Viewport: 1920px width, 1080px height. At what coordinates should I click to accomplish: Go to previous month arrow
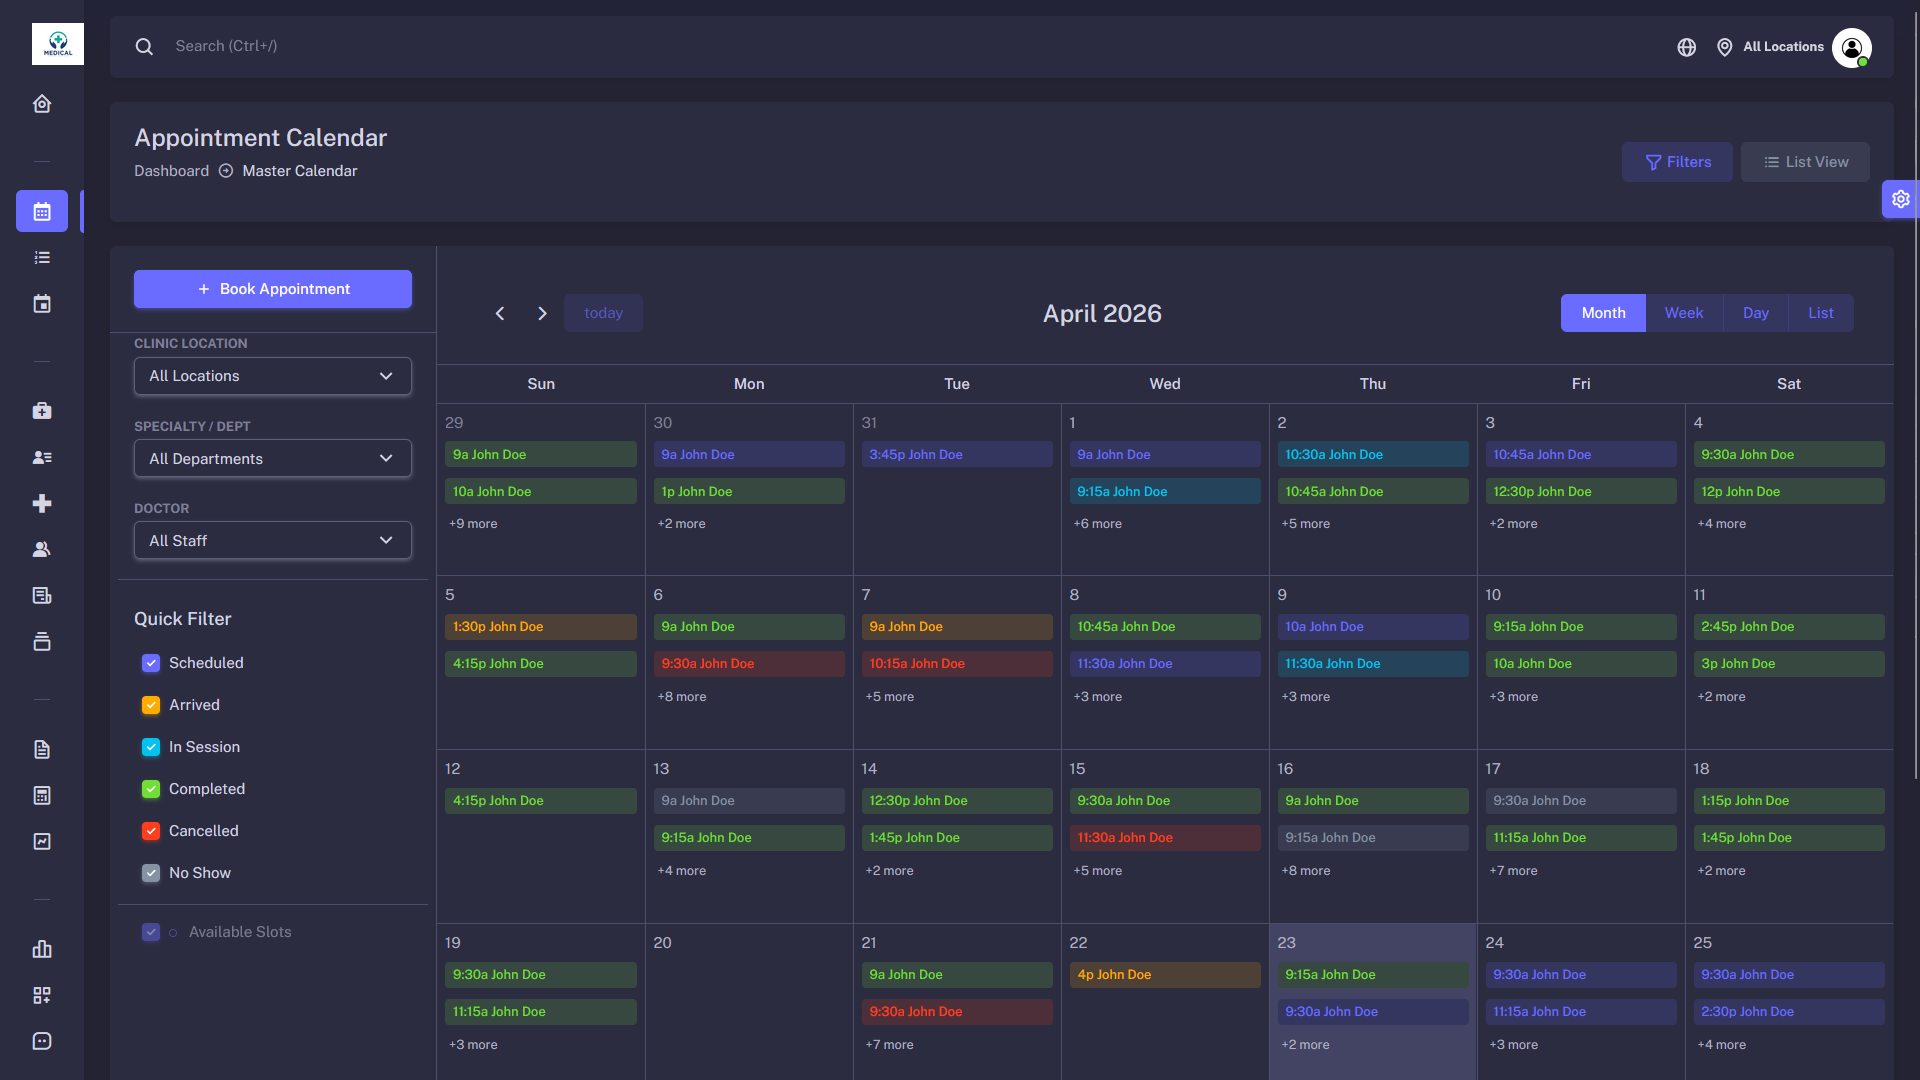point(500,313)
